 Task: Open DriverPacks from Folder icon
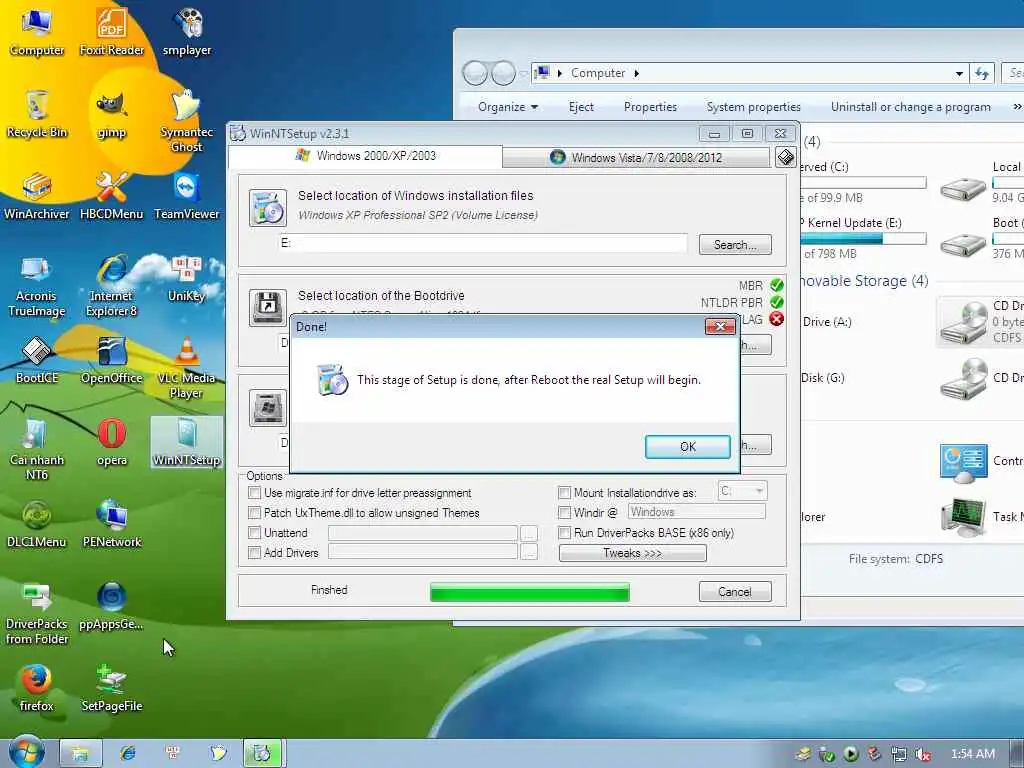(37, 613)
